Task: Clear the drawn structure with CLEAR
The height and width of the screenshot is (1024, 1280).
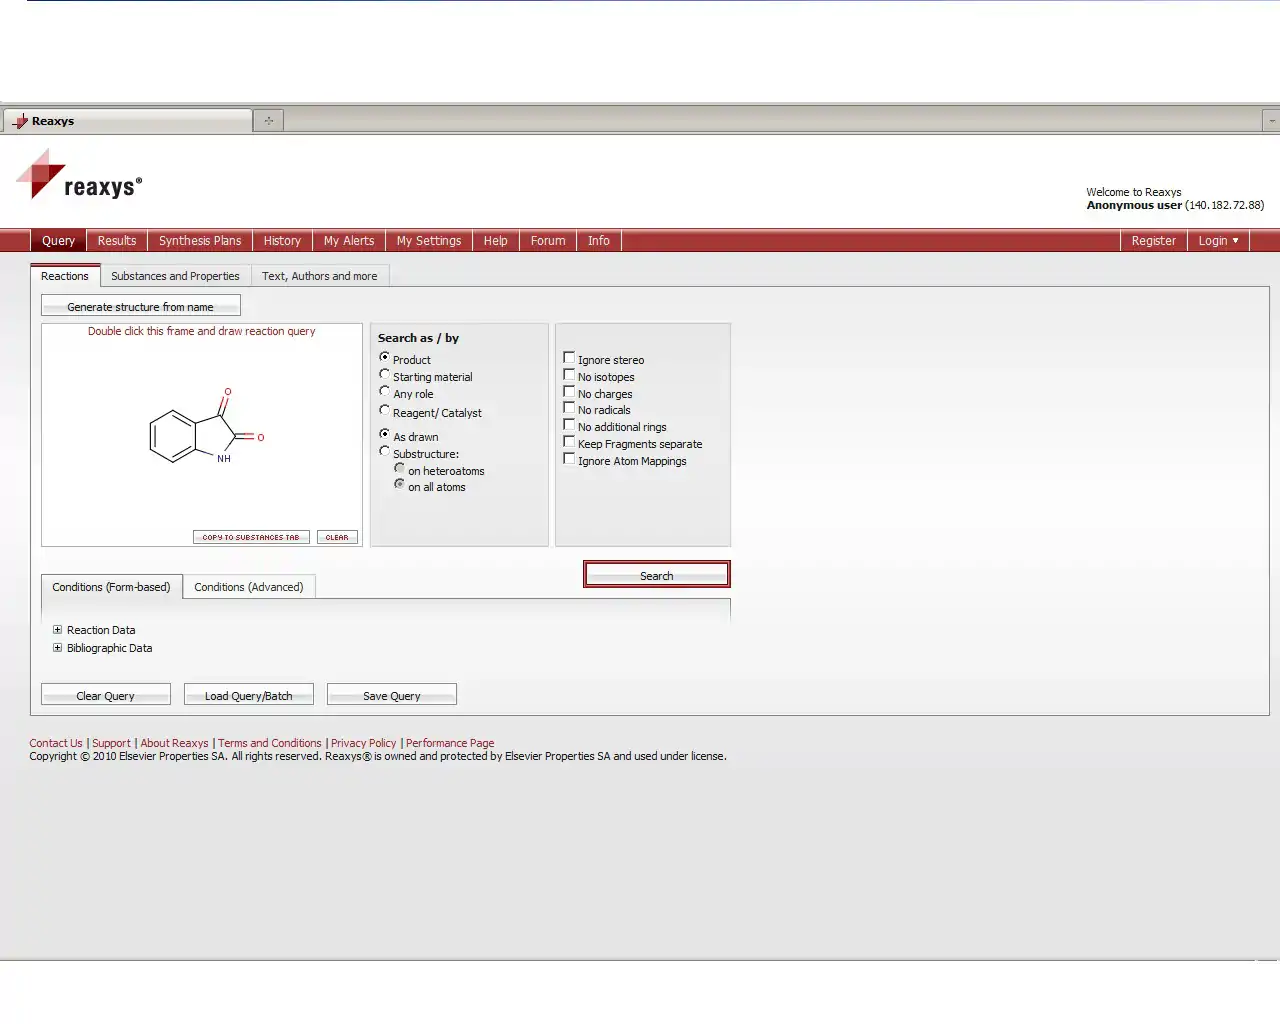Action: coord(337,537)
